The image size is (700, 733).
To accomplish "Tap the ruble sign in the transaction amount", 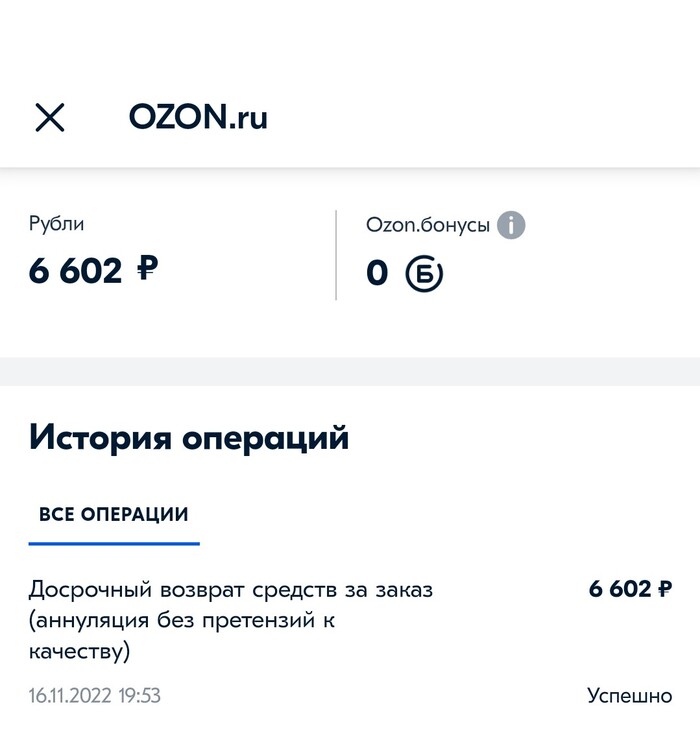I will (664, 590).
